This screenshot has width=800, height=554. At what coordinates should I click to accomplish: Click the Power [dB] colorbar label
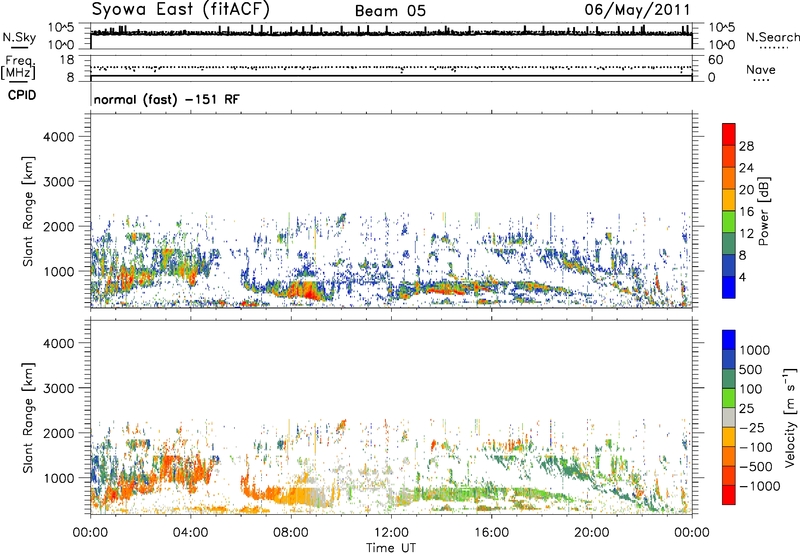763,211
